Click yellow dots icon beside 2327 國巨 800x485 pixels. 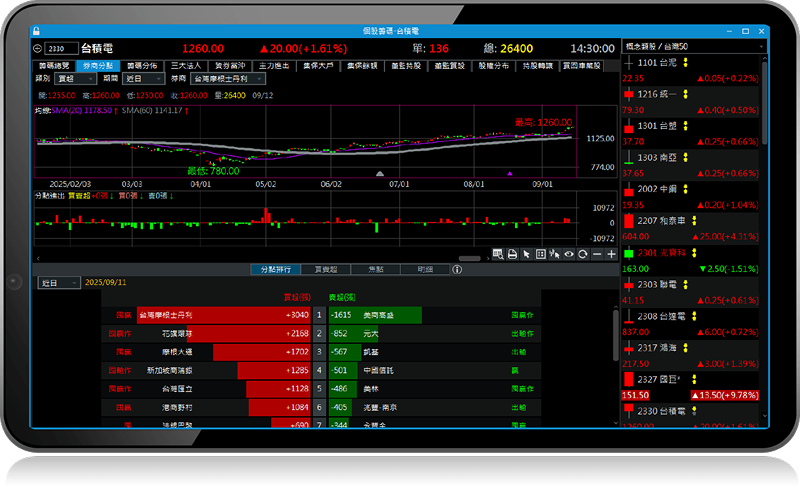tap(694, 379)
